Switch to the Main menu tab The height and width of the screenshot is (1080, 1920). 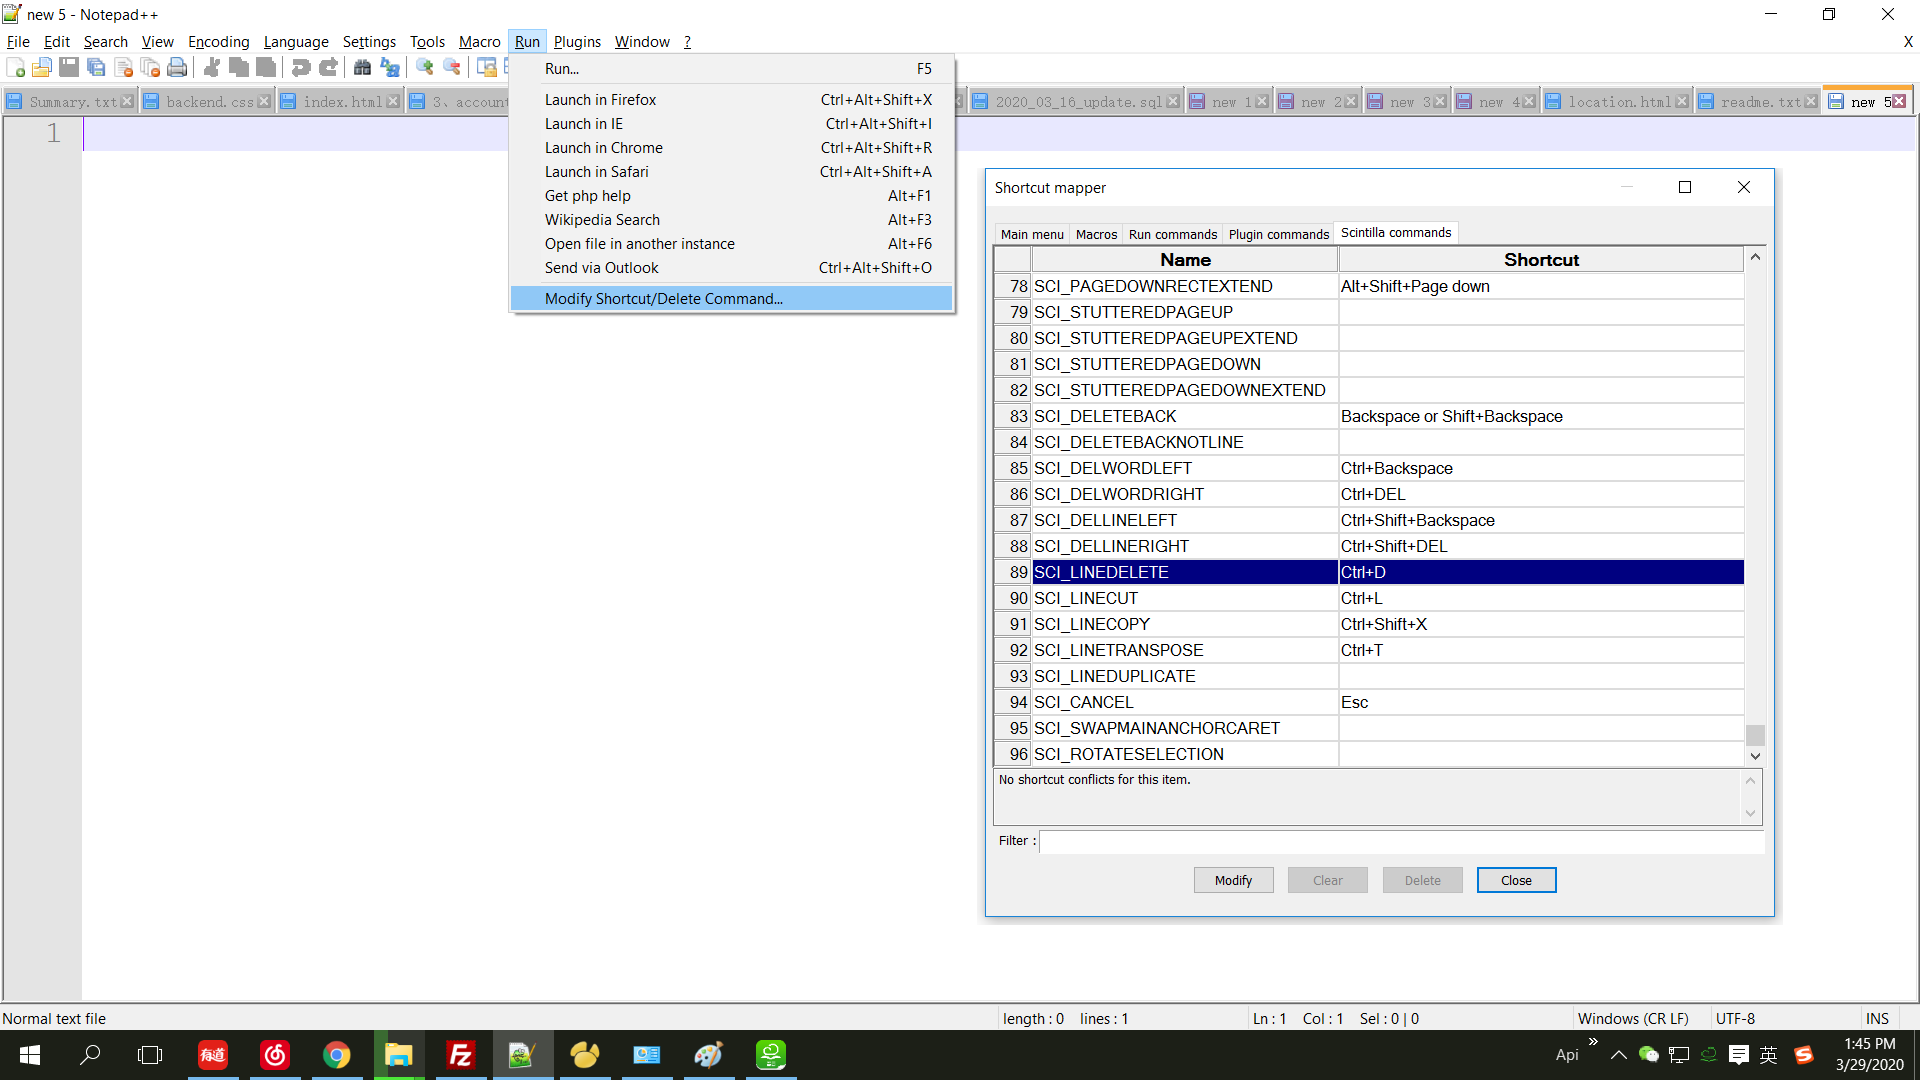pos(1032,234)
